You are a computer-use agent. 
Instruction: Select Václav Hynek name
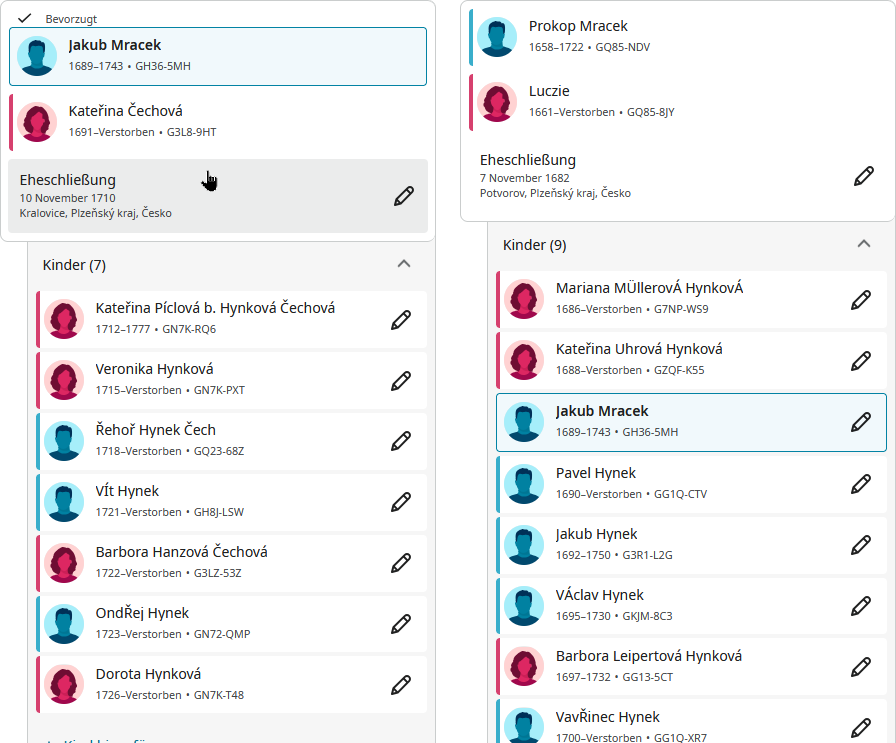599,595
